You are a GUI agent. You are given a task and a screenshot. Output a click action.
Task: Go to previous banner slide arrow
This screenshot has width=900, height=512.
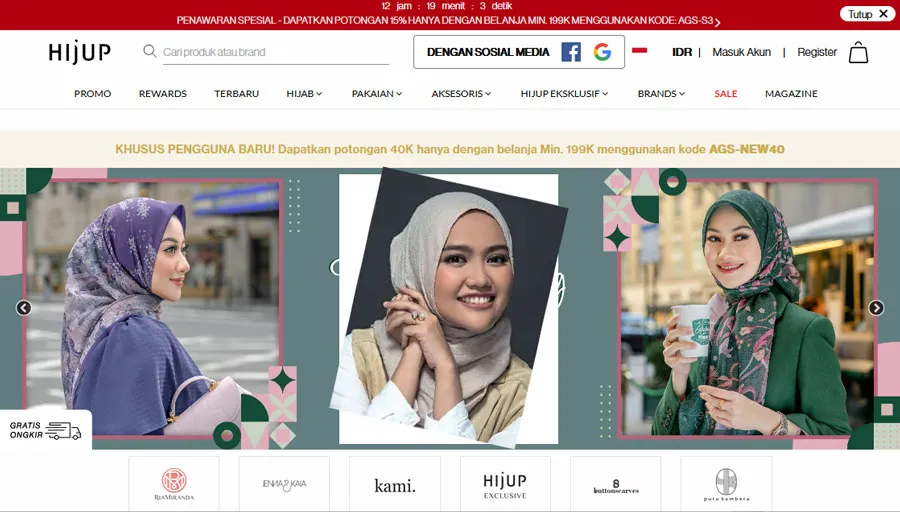24,308
